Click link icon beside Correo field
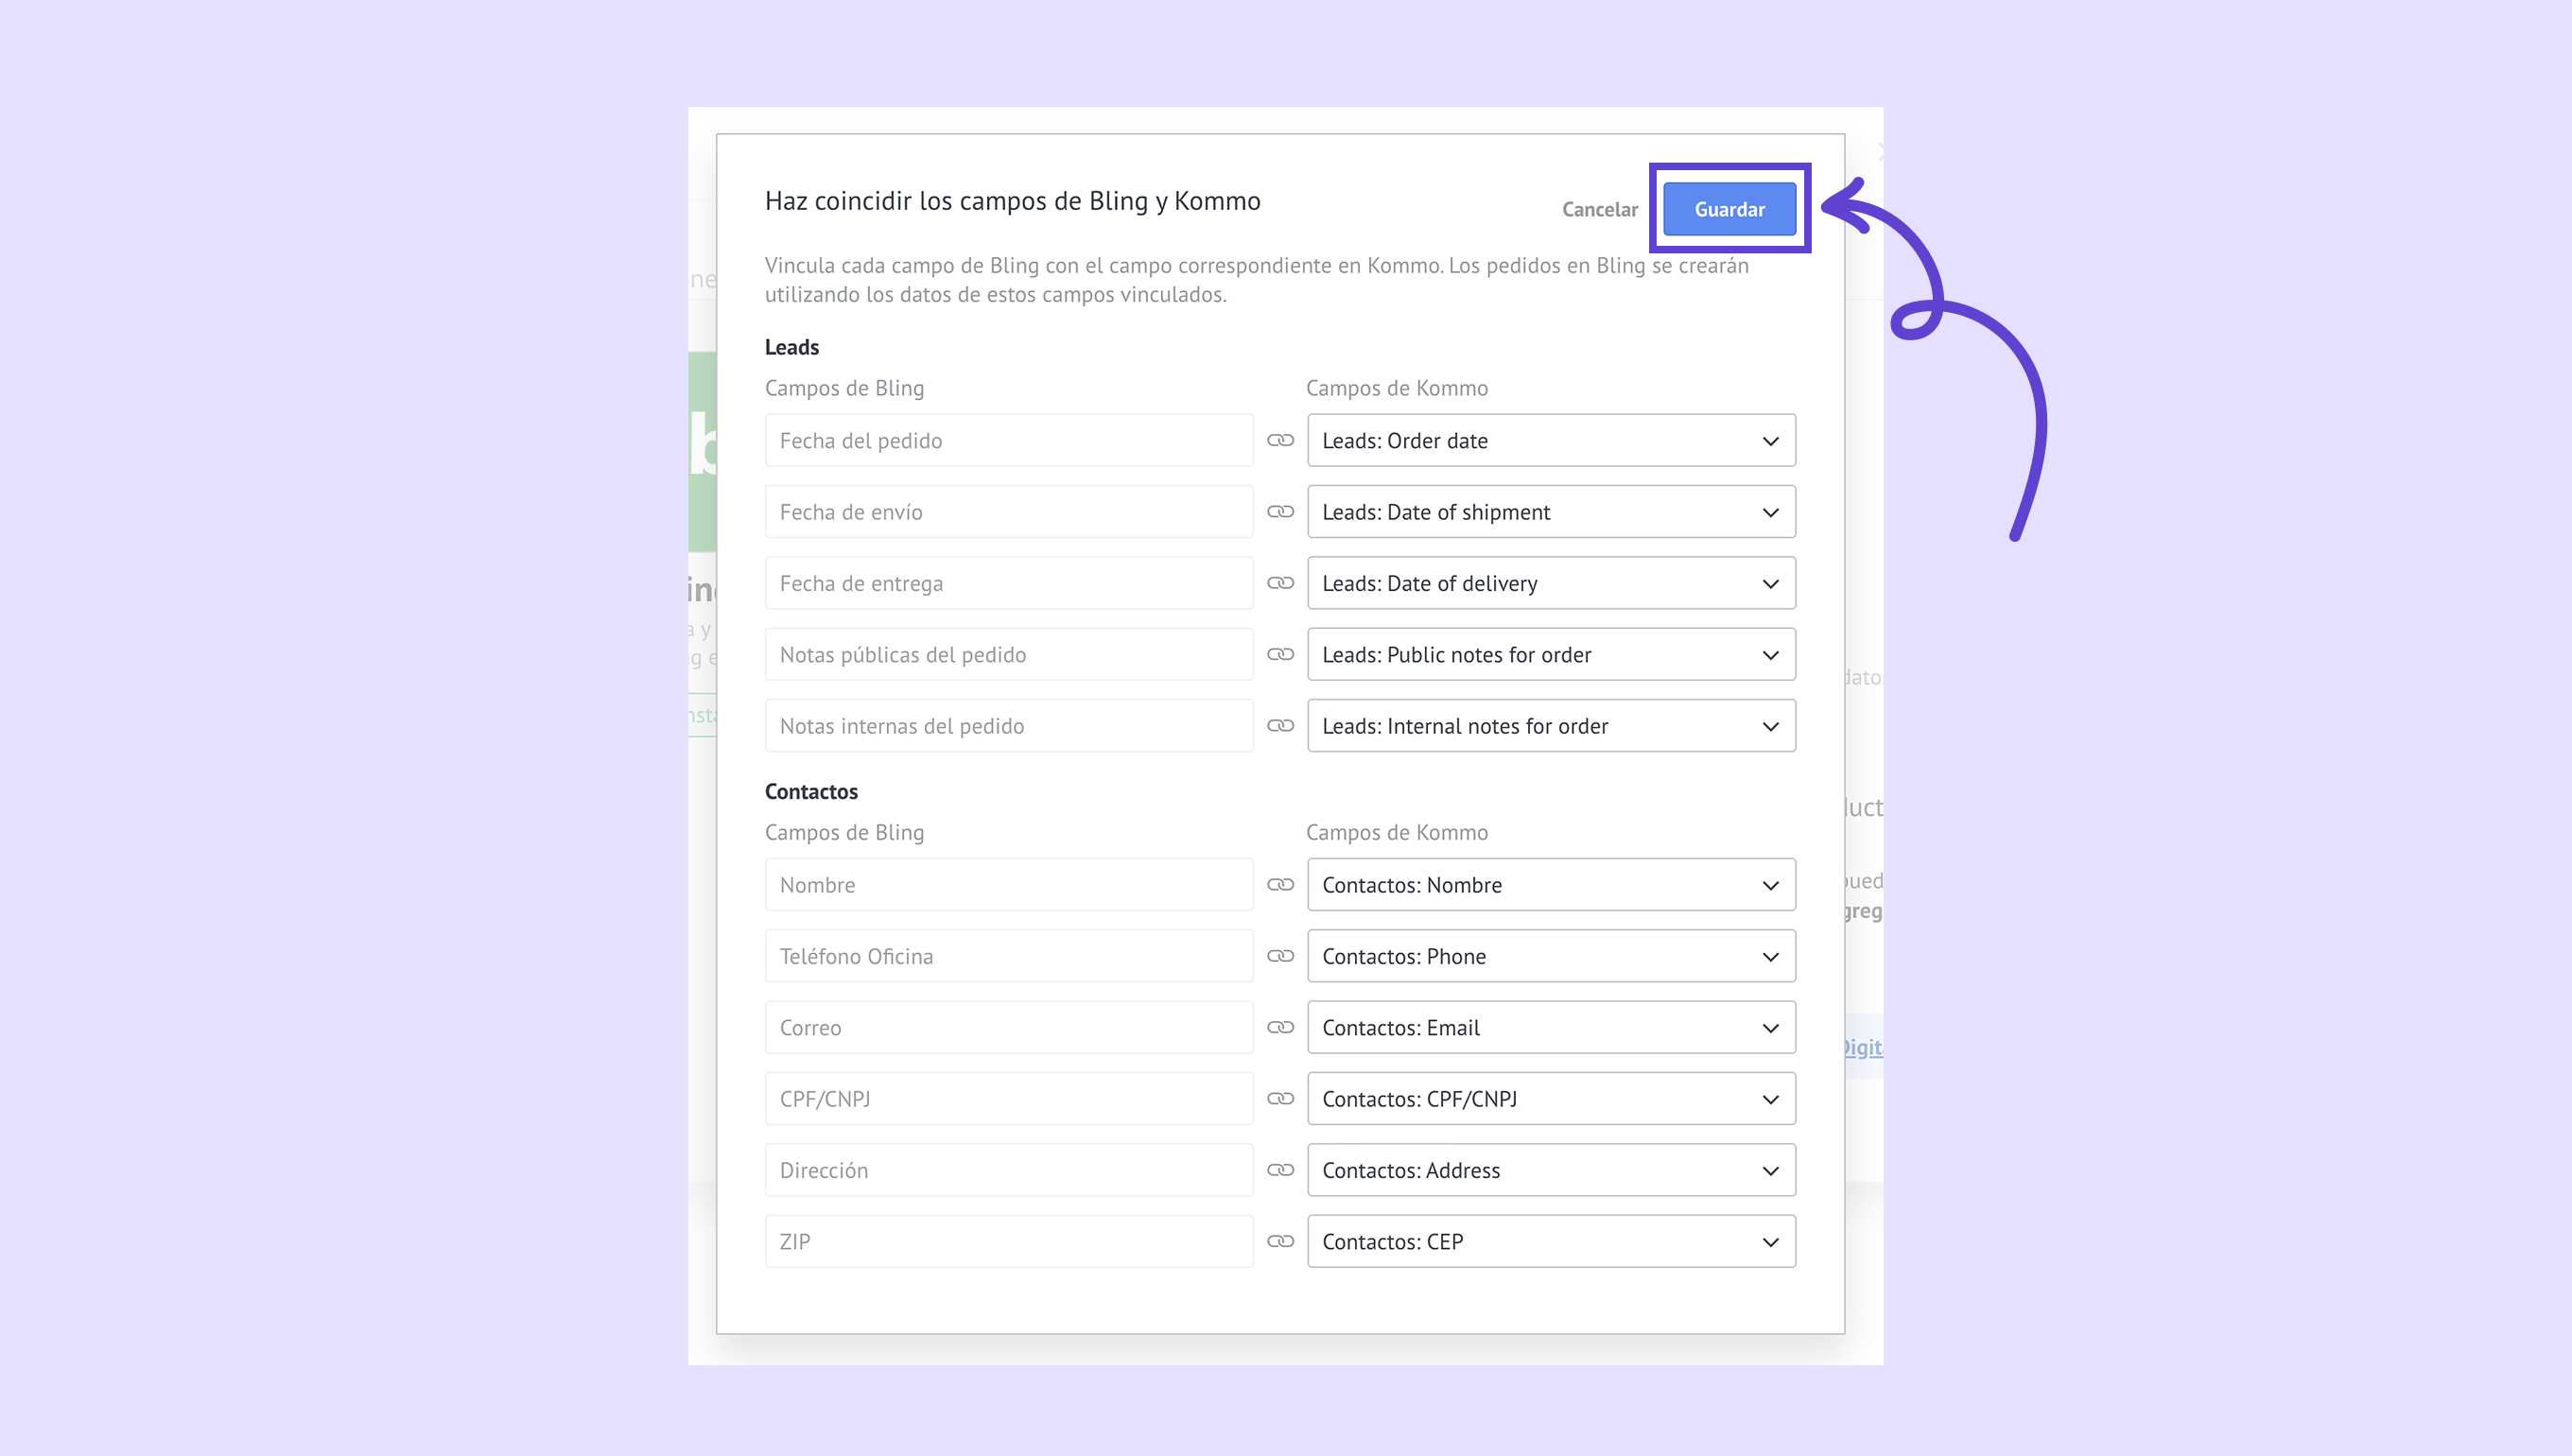 [x=1280, y=1028]
